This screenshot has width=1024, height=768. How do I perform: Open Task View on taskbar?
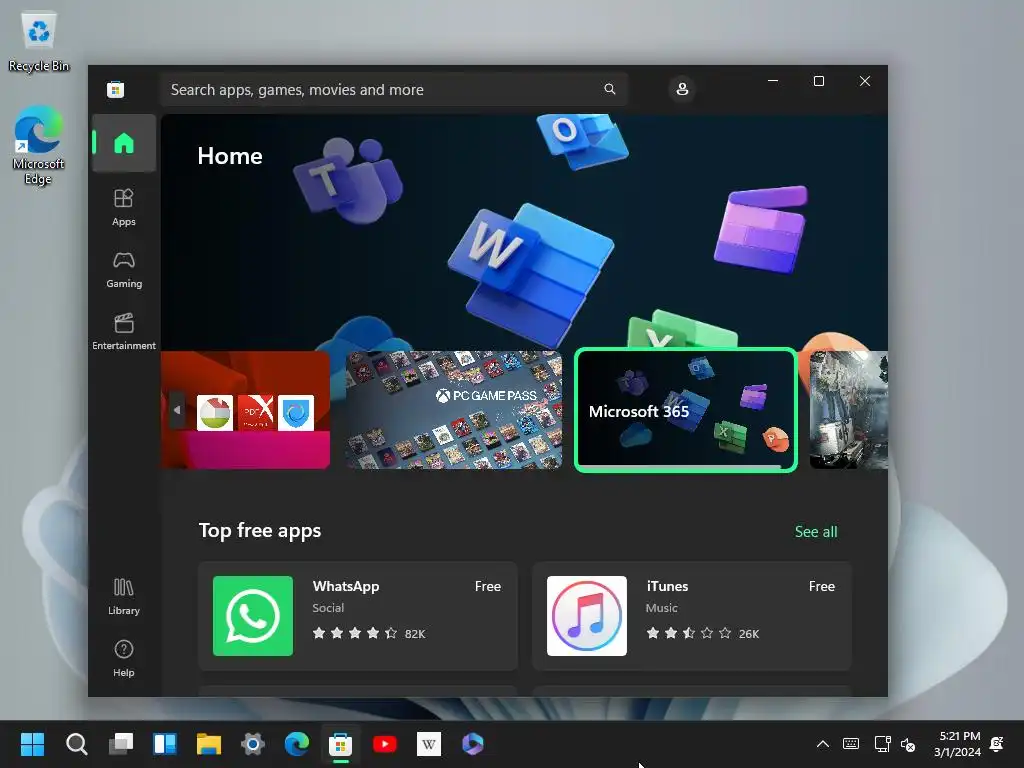pyautogui.click(x=121, y=744)
